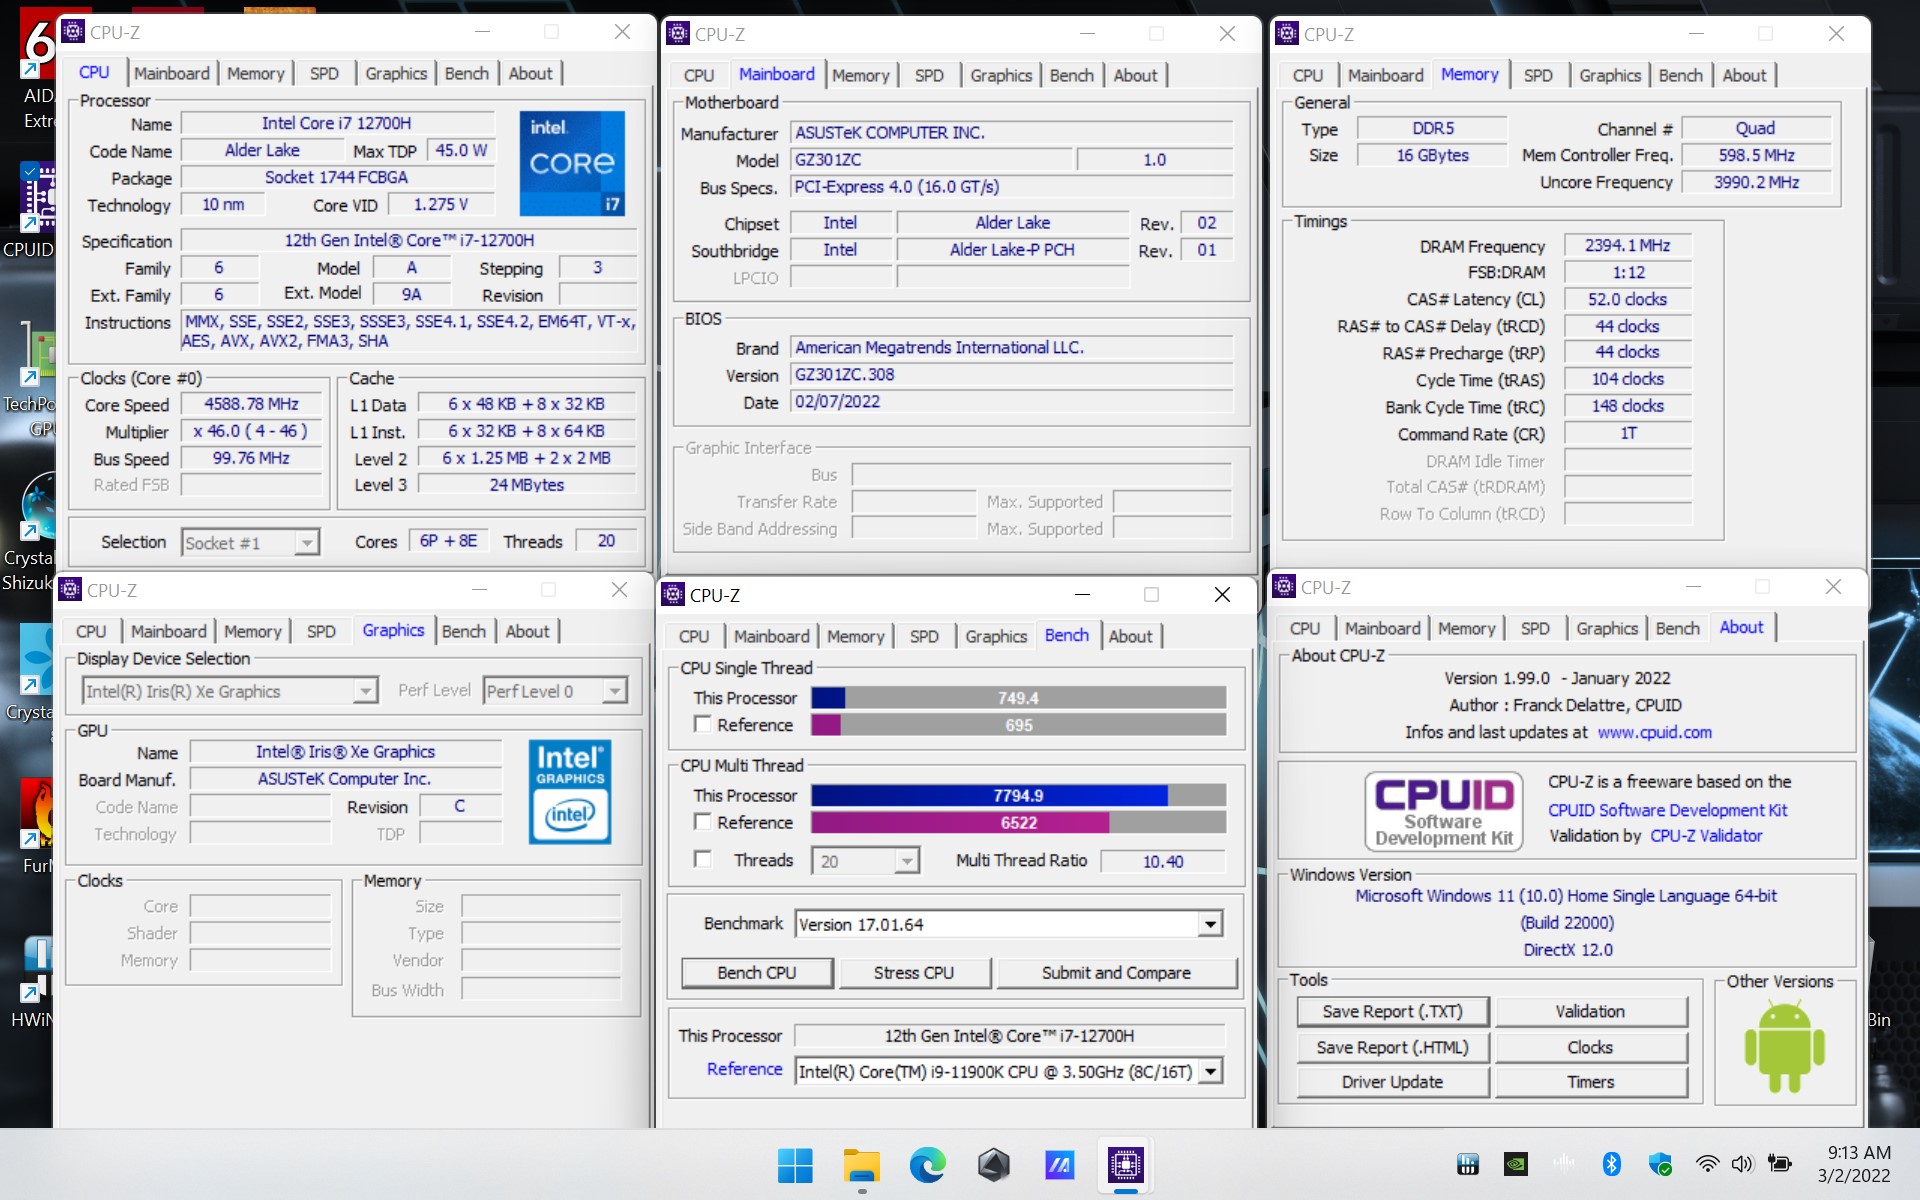Image resolution: width=1920 pixels, height=1200 pixels.
Task: Open the Windows Start menu
Action: click(x=795, y=1165)
